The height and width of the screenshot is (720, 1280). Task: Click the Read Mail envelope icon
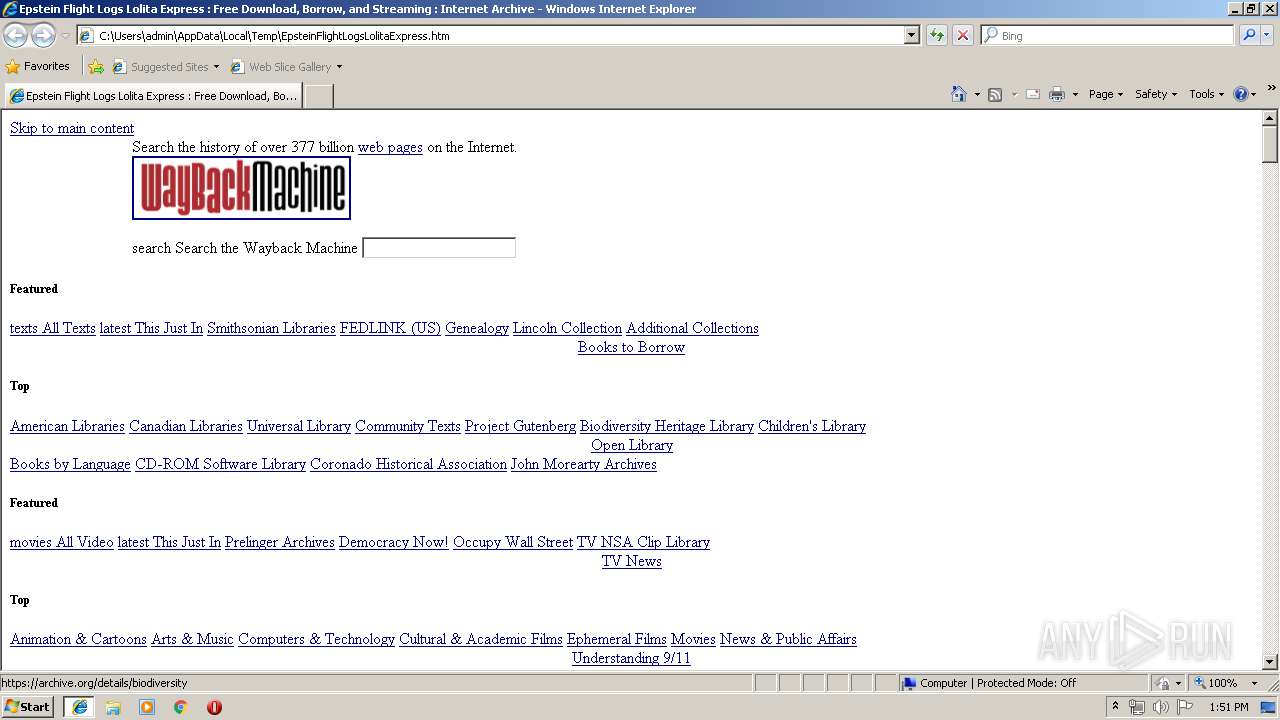(1033, 94)
